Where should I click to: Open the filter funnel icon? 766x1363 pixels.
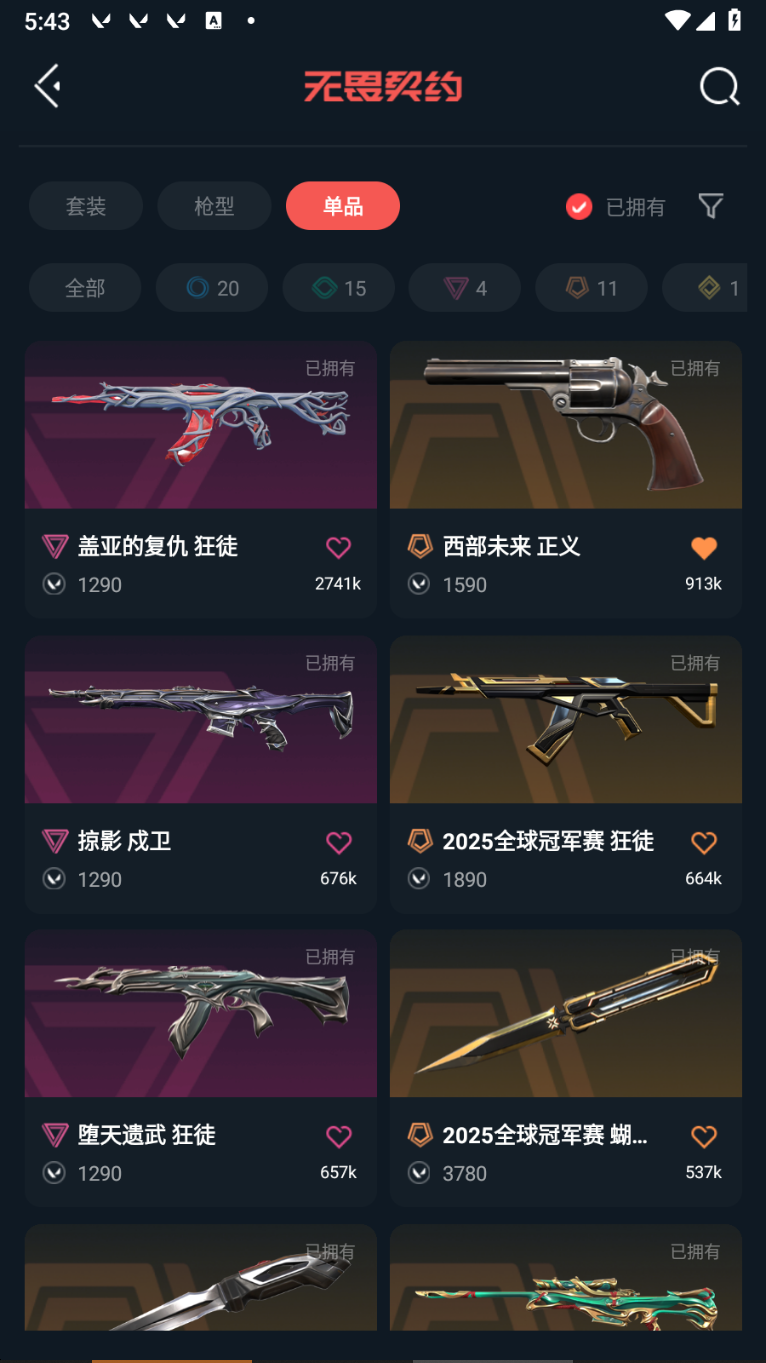[710, 206]
